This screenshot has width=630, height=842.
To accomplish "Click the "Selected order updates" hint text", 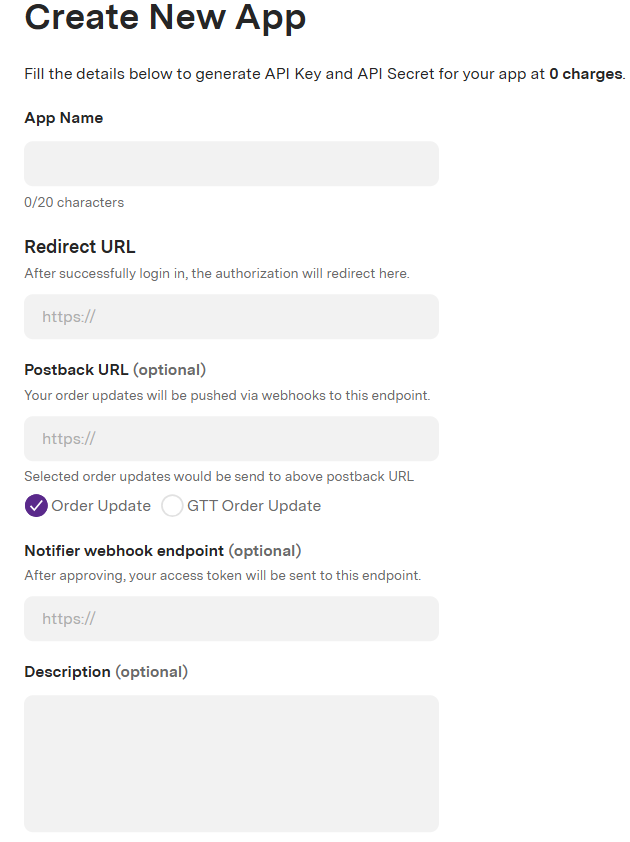I will pos(219,477).
